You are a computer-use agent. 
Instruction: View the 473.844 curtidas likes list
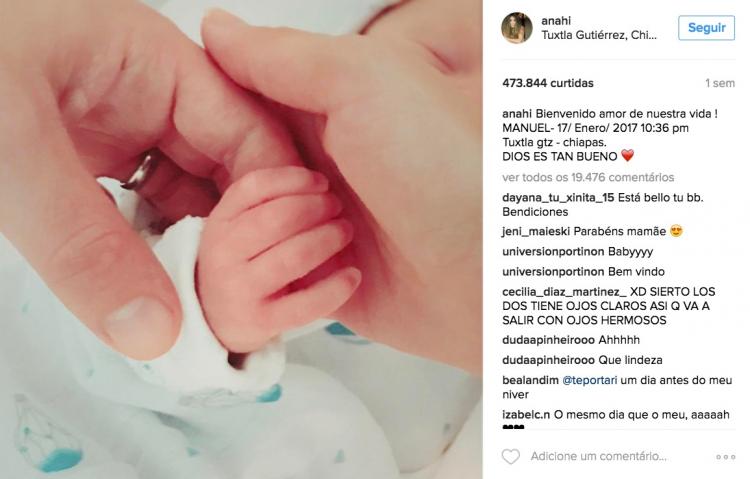pos(548,83)
